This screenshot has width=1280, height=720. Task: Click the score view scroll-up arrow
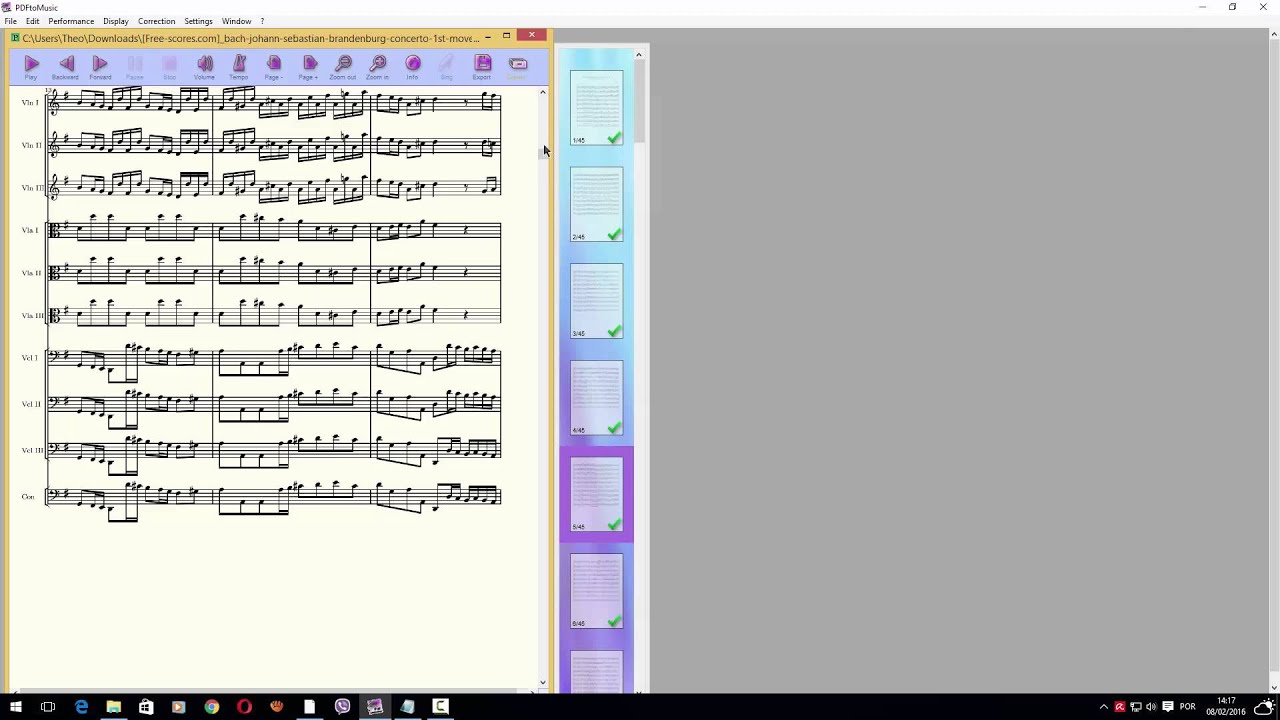[543, 93]
